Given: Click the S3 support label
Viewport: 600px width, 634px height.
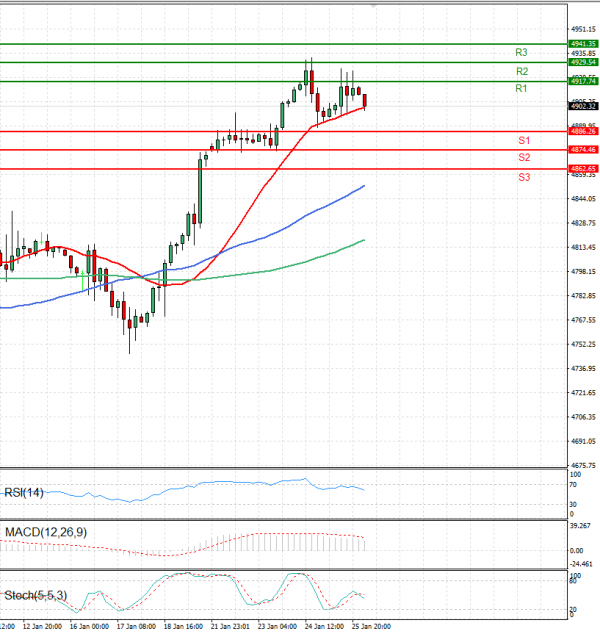Looking at the screenshot, I should point(524,177).
